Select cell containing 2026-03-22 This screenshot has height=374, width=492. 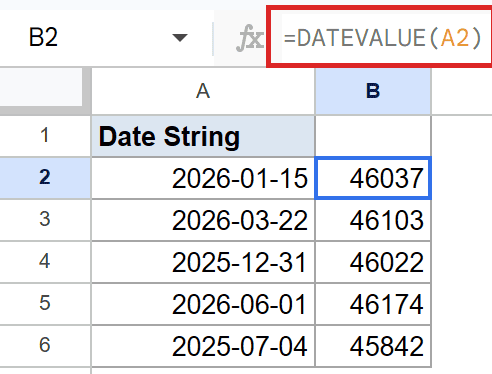tap(203, 220)
